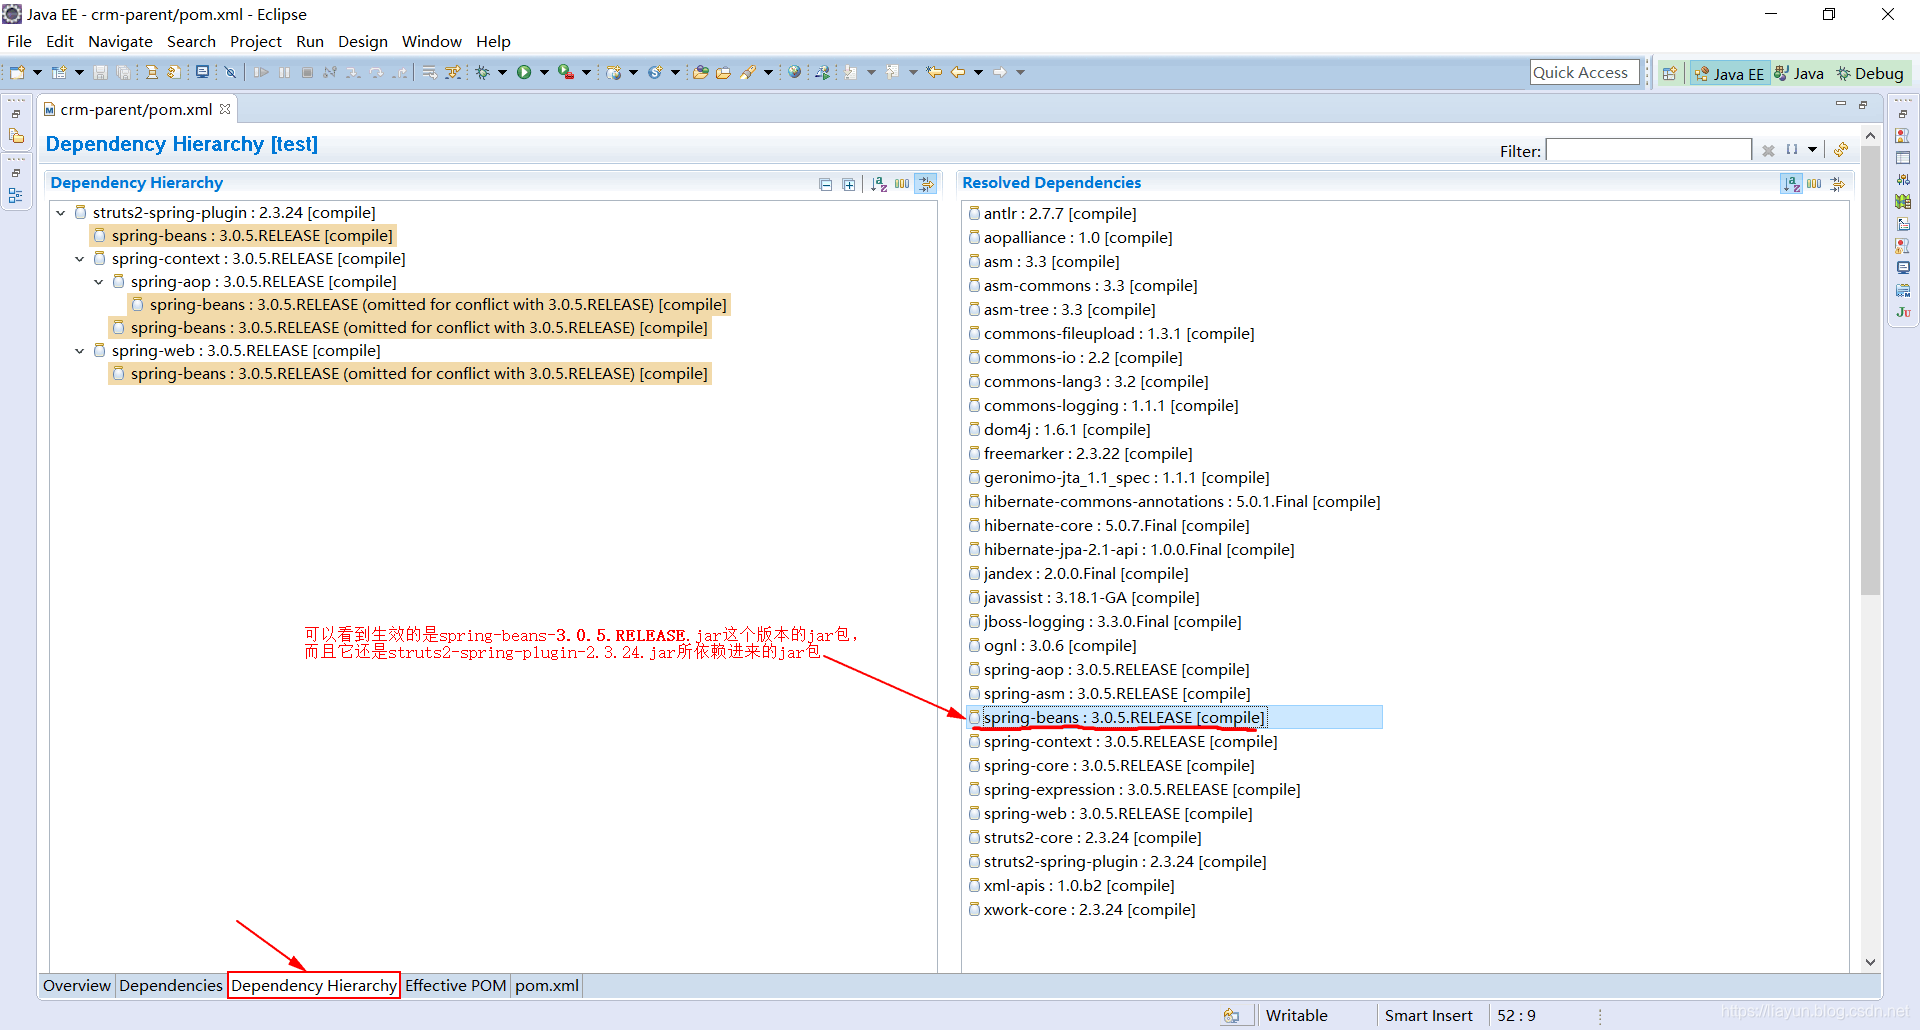This screenshot has height=1030, width=1920.
Task: Collapse the spring-aop tree node
Action: point(99,282)
